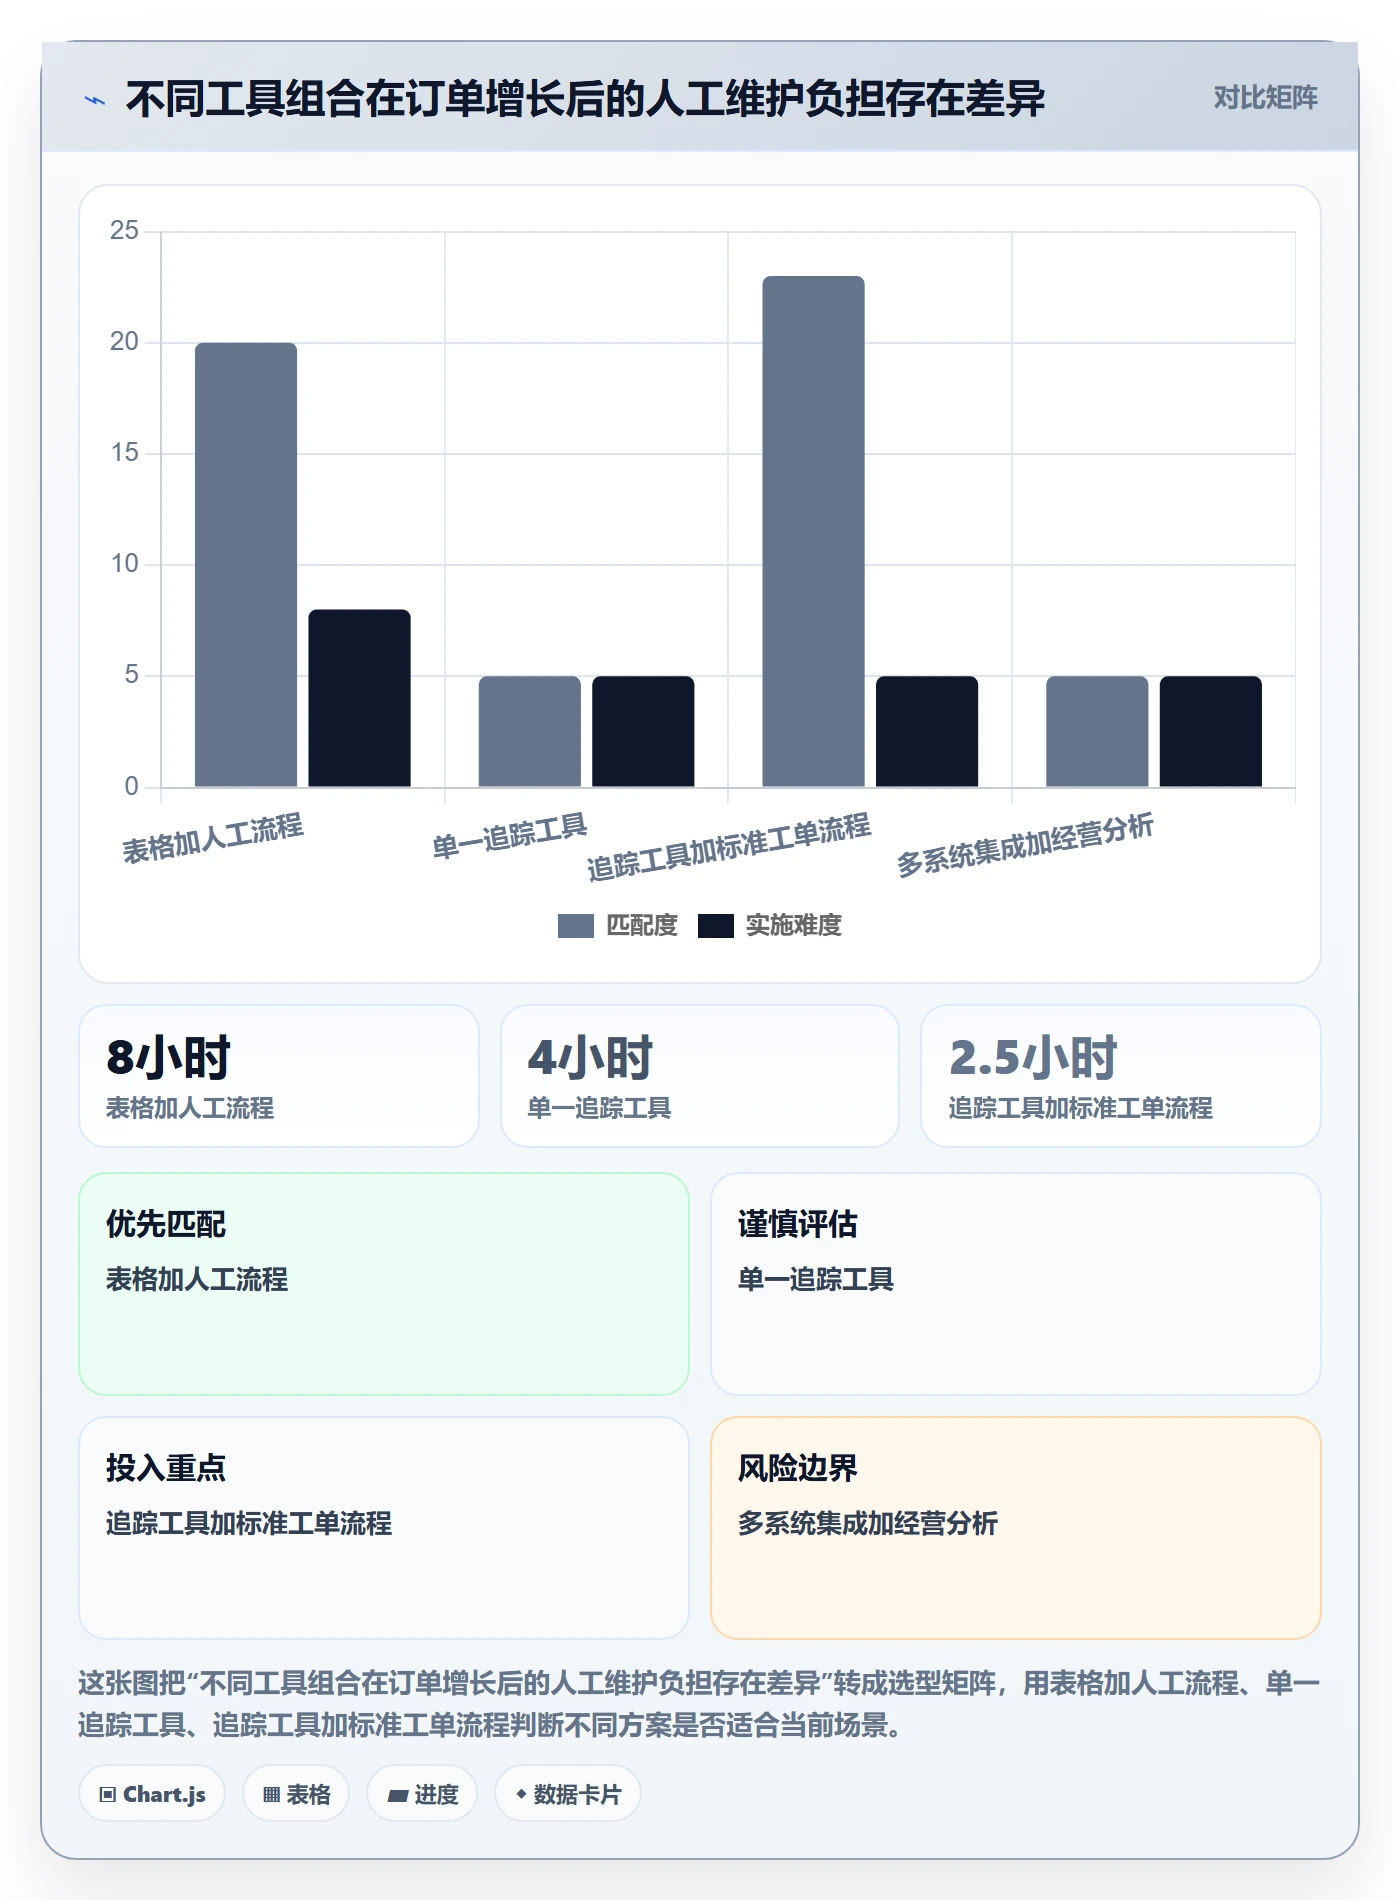This screenshot has width=1400, height=1900.
Task: Click the 单一追踪工具 x-axis label
Action: tap(509, 837)
